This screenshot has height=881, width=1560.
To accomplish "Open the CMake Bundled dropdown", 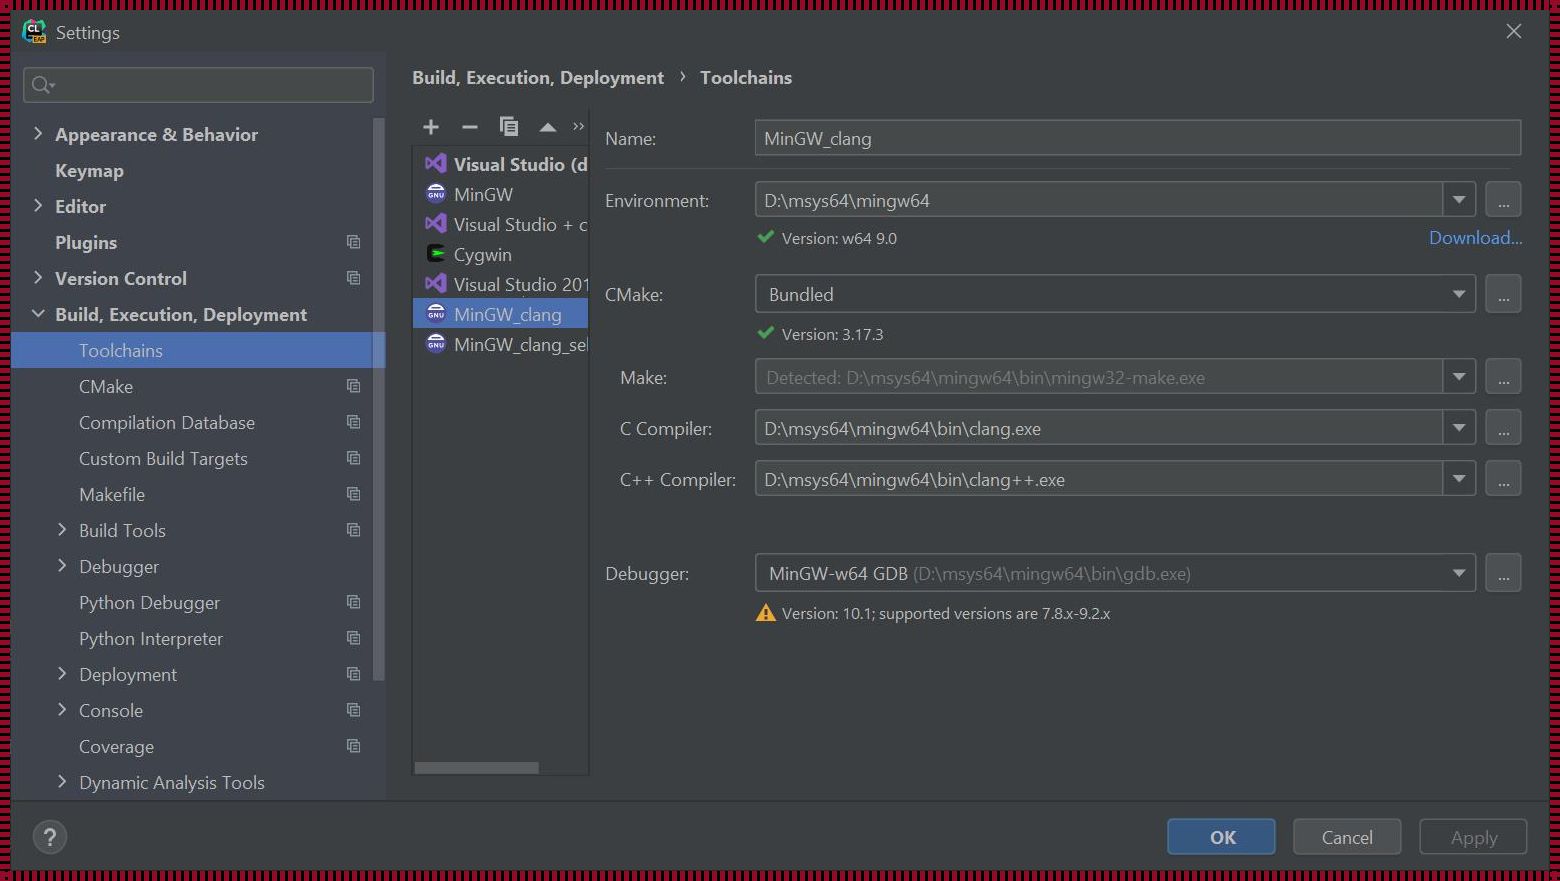I will tap(1459, 294).
